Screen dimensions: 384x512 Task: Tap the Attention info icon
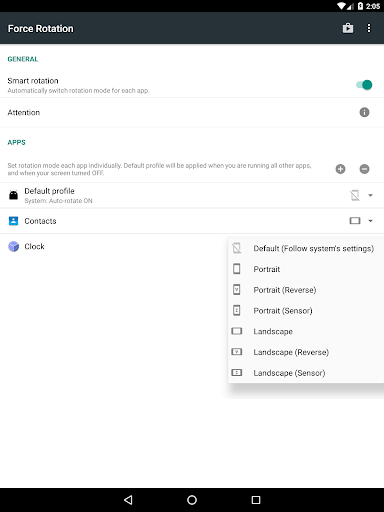click(364, 112)
